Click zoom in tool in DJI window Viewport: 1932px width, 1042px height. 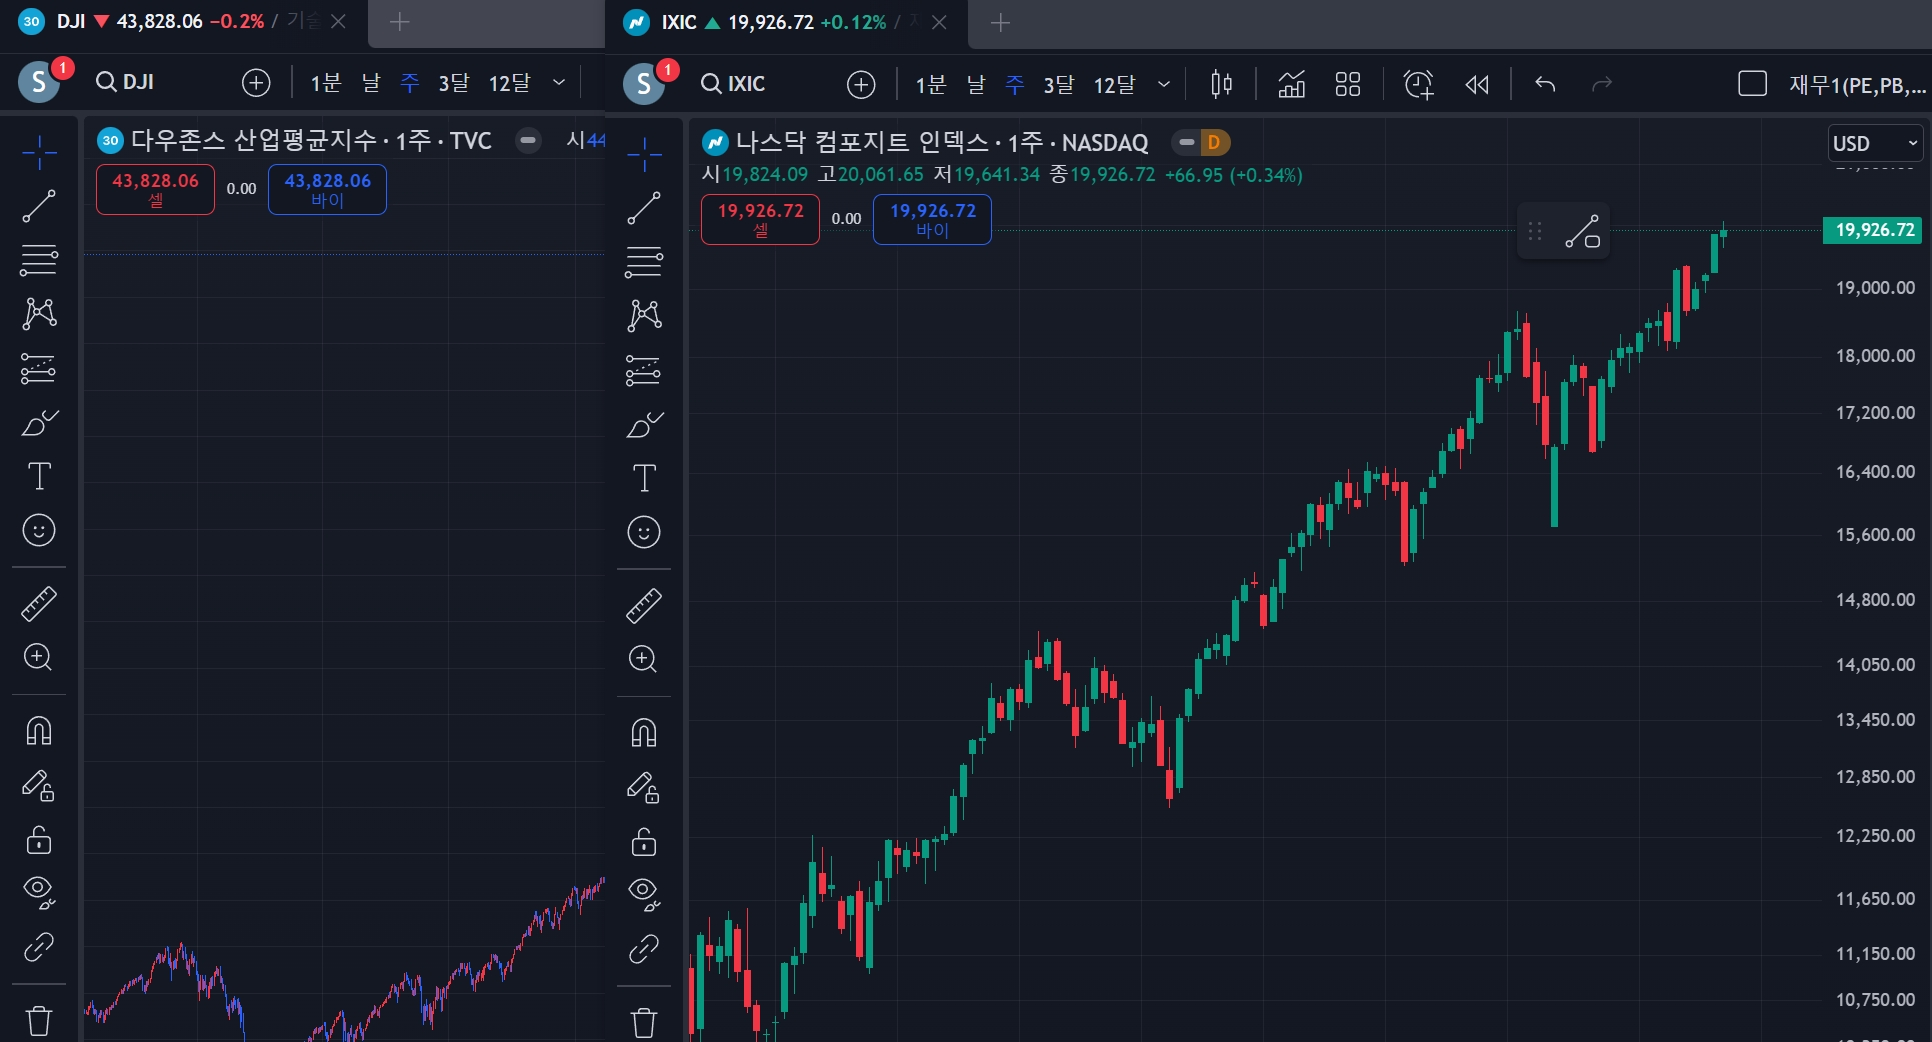39,657
